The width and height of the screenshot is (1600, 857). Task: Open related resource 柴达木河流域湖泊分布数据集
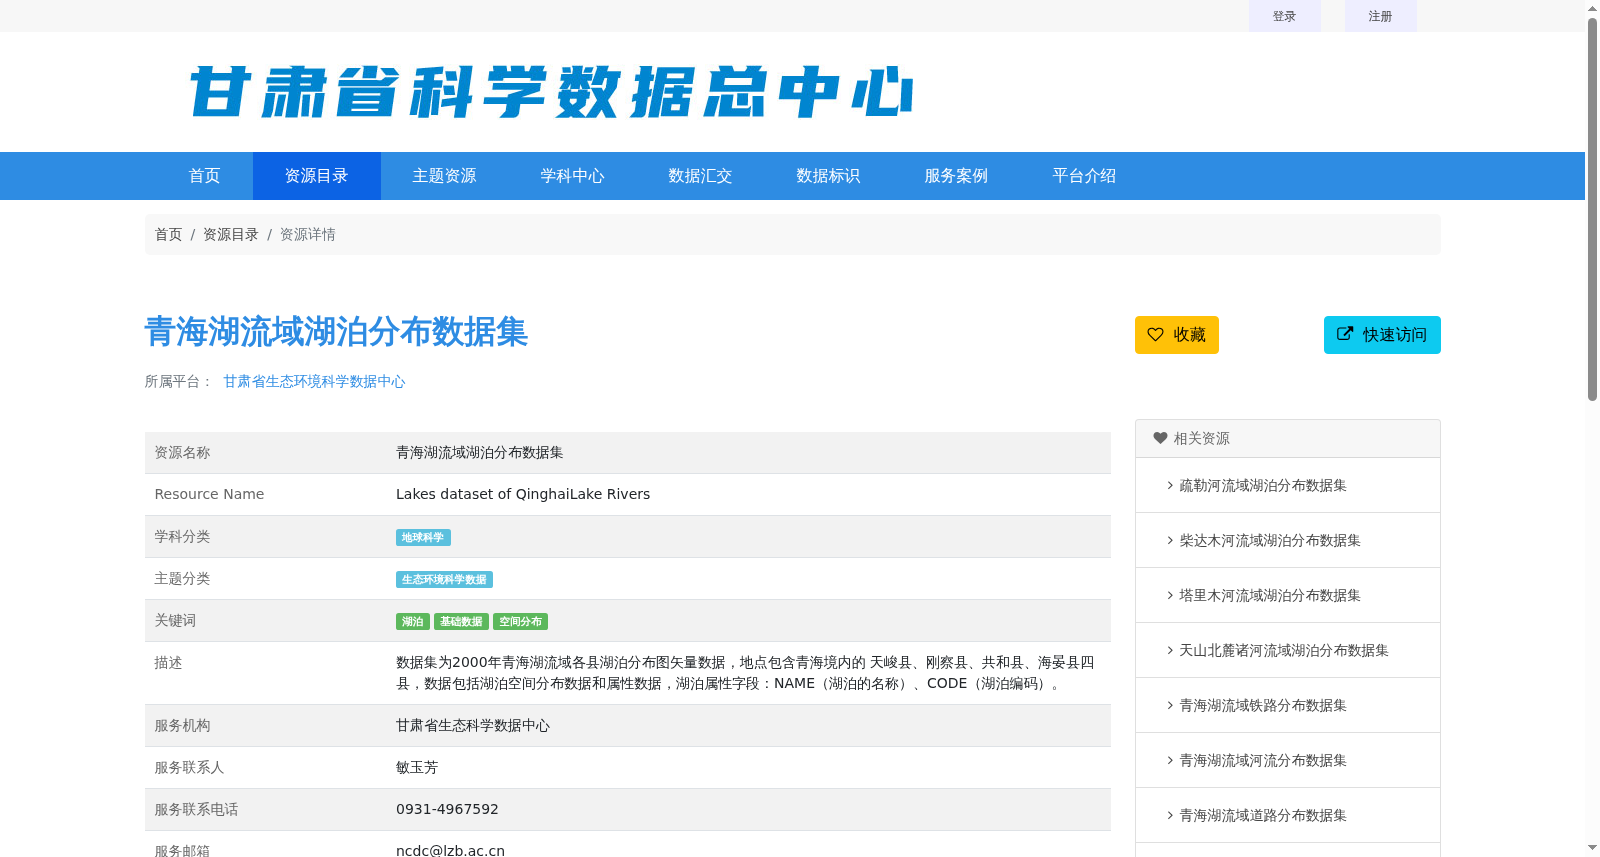(x=1270, y=540)
